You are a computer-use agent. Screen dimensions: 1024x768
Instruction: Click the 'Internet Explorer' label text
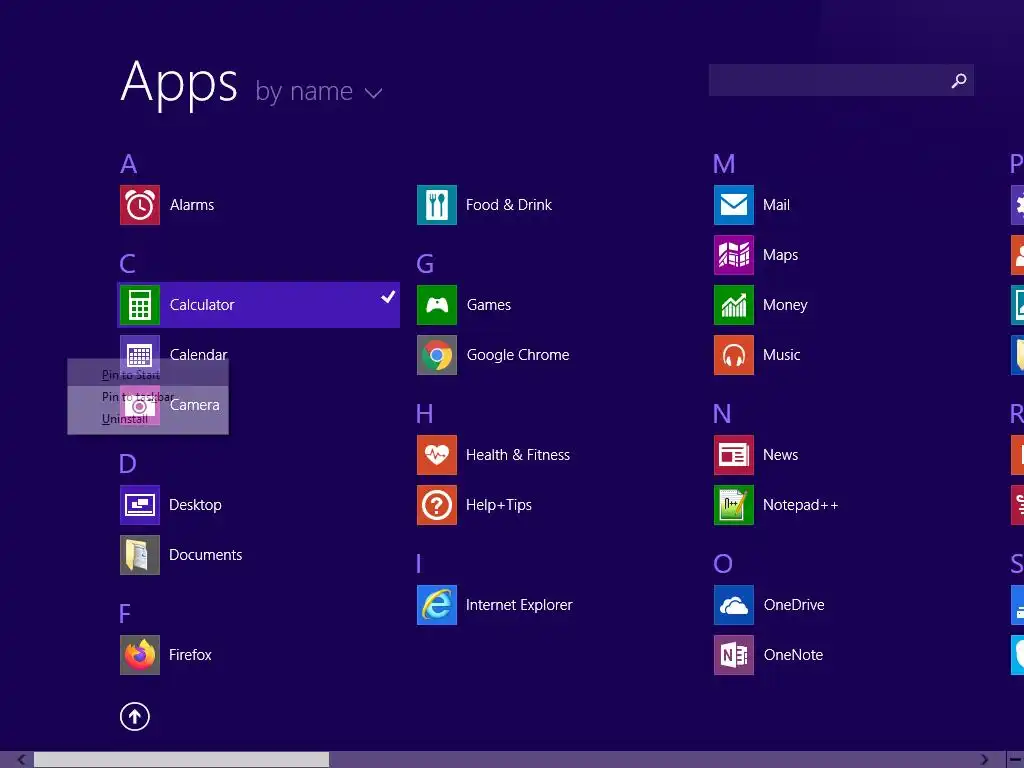point(519,605)
